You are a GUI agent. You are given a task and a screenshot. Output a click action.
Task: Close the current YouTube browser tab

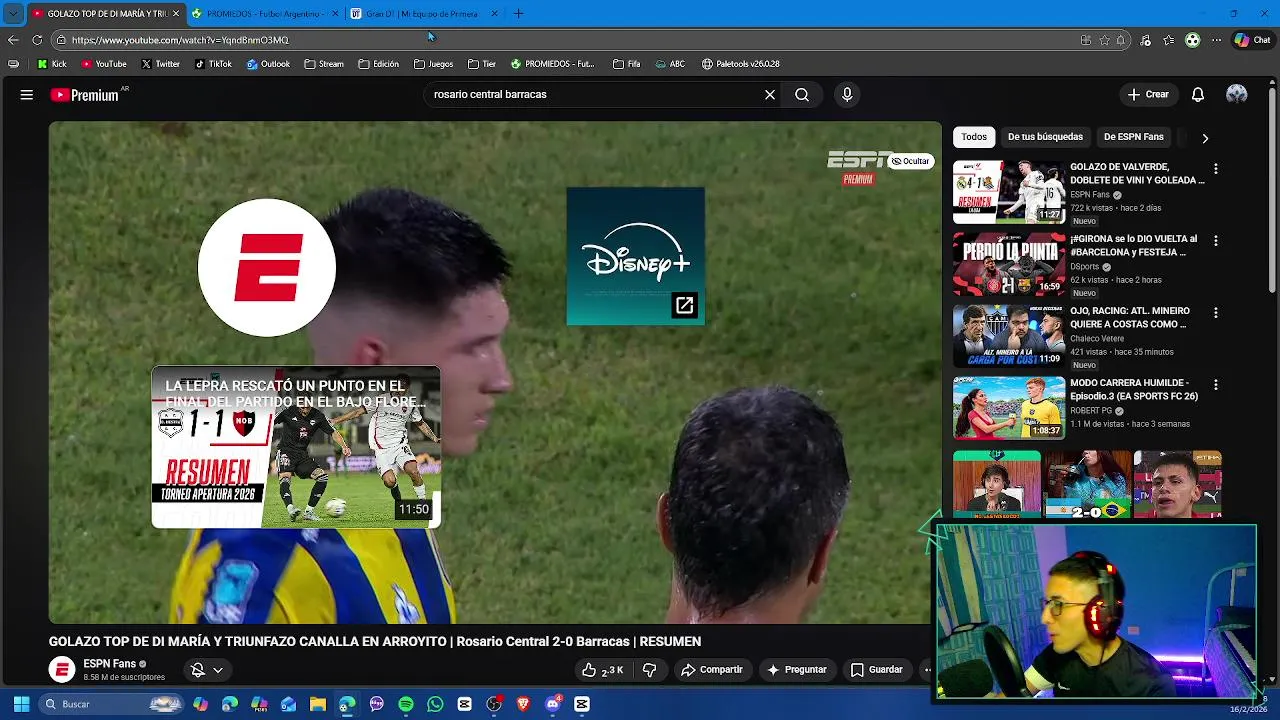176,14
